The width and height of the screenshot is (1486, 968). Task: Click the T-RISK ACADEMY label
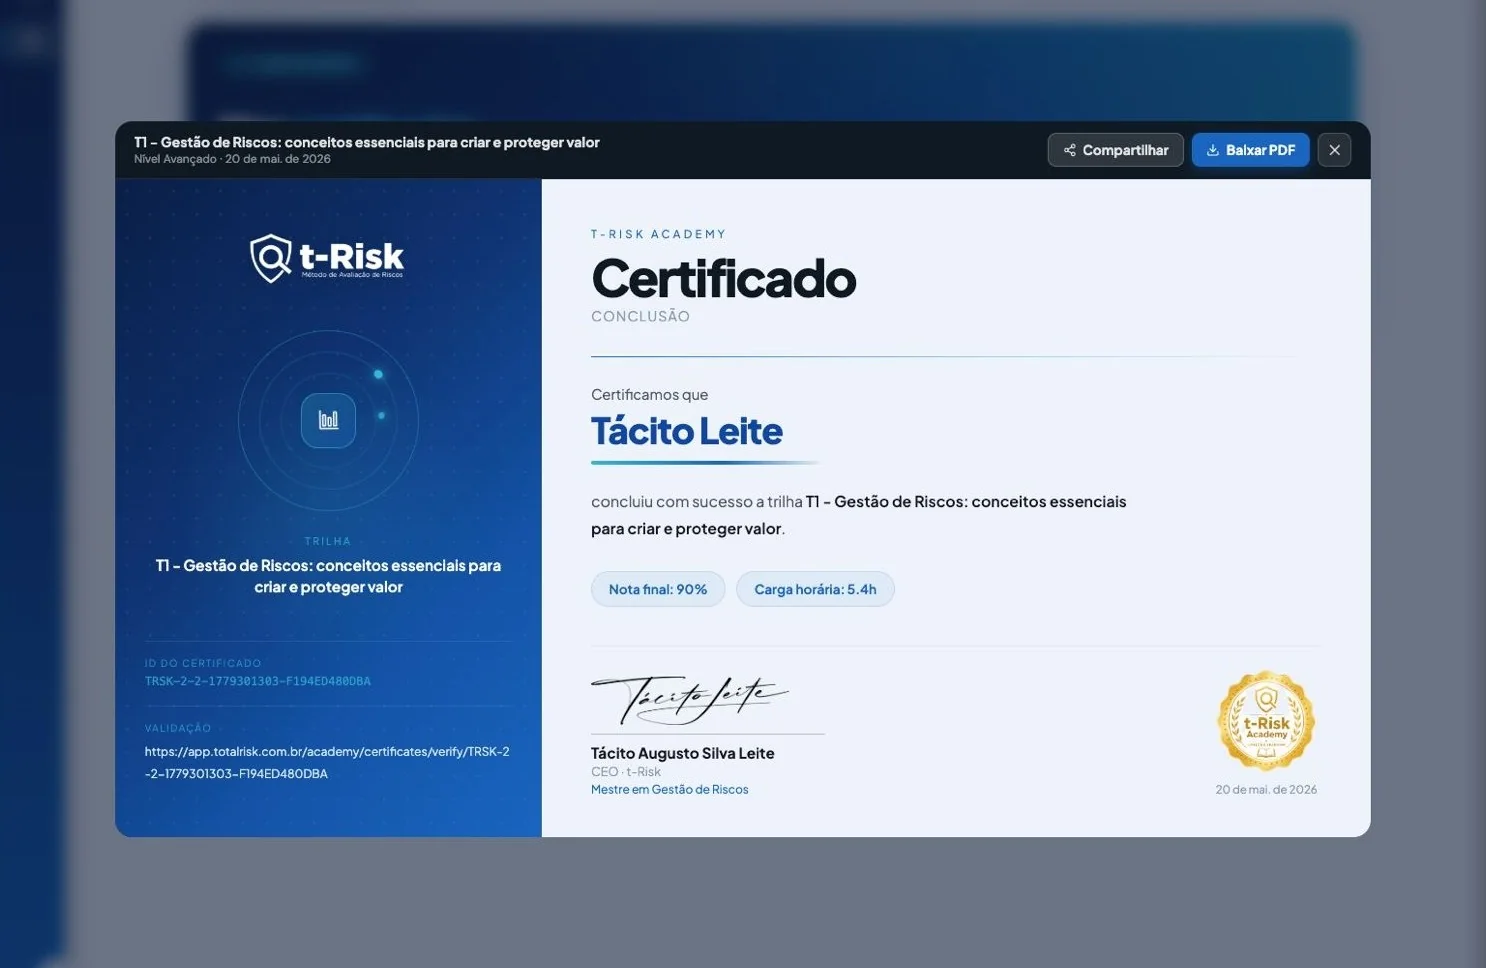point(658,234)
